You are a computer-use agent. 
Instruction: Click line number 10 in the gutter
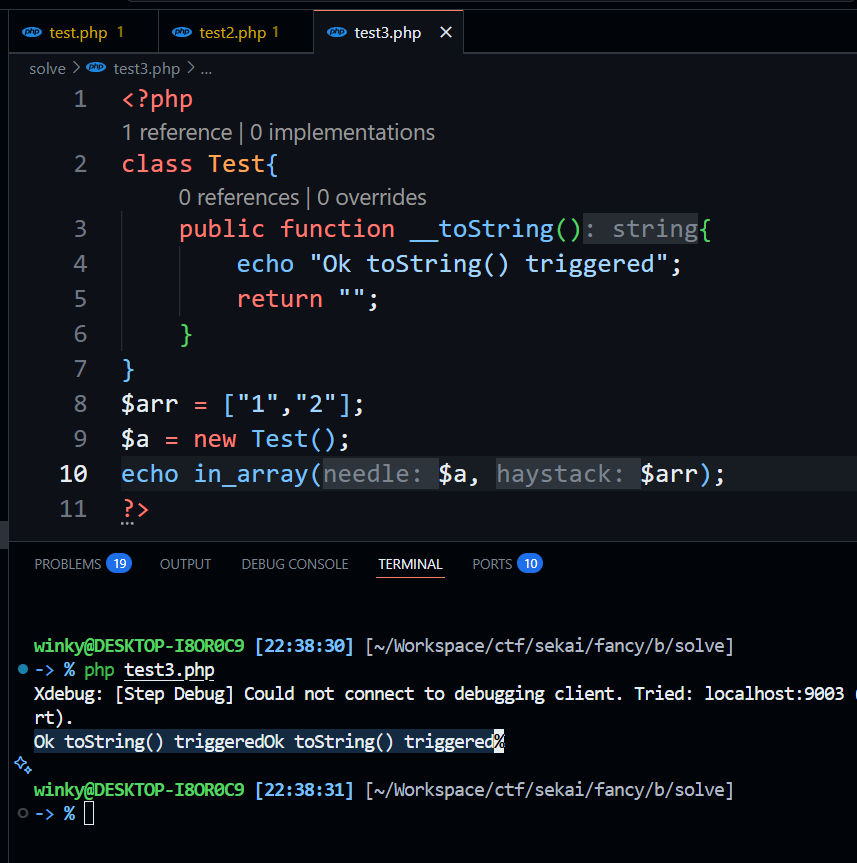click(x=74, y=473)
